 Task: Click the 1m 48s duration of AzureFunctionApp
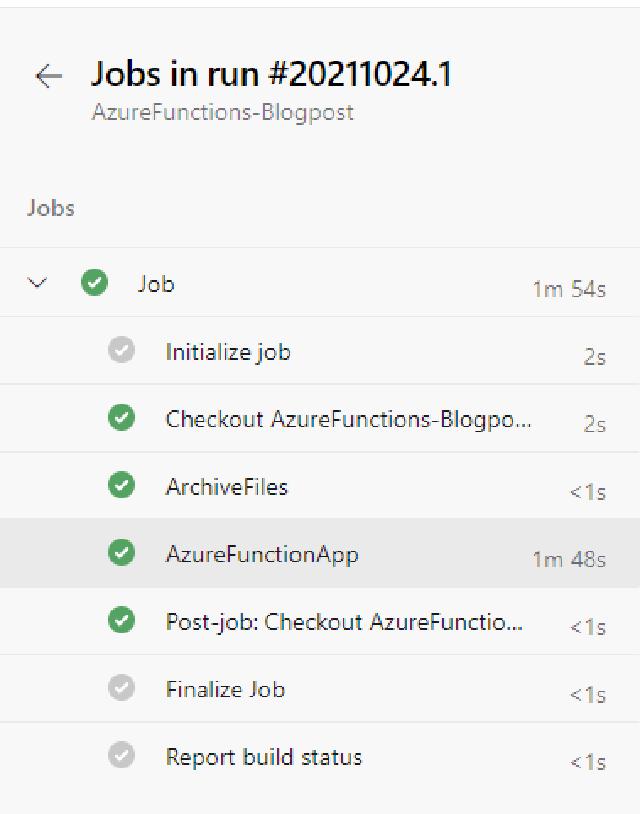pyautogui.click(x=568, y=559)
